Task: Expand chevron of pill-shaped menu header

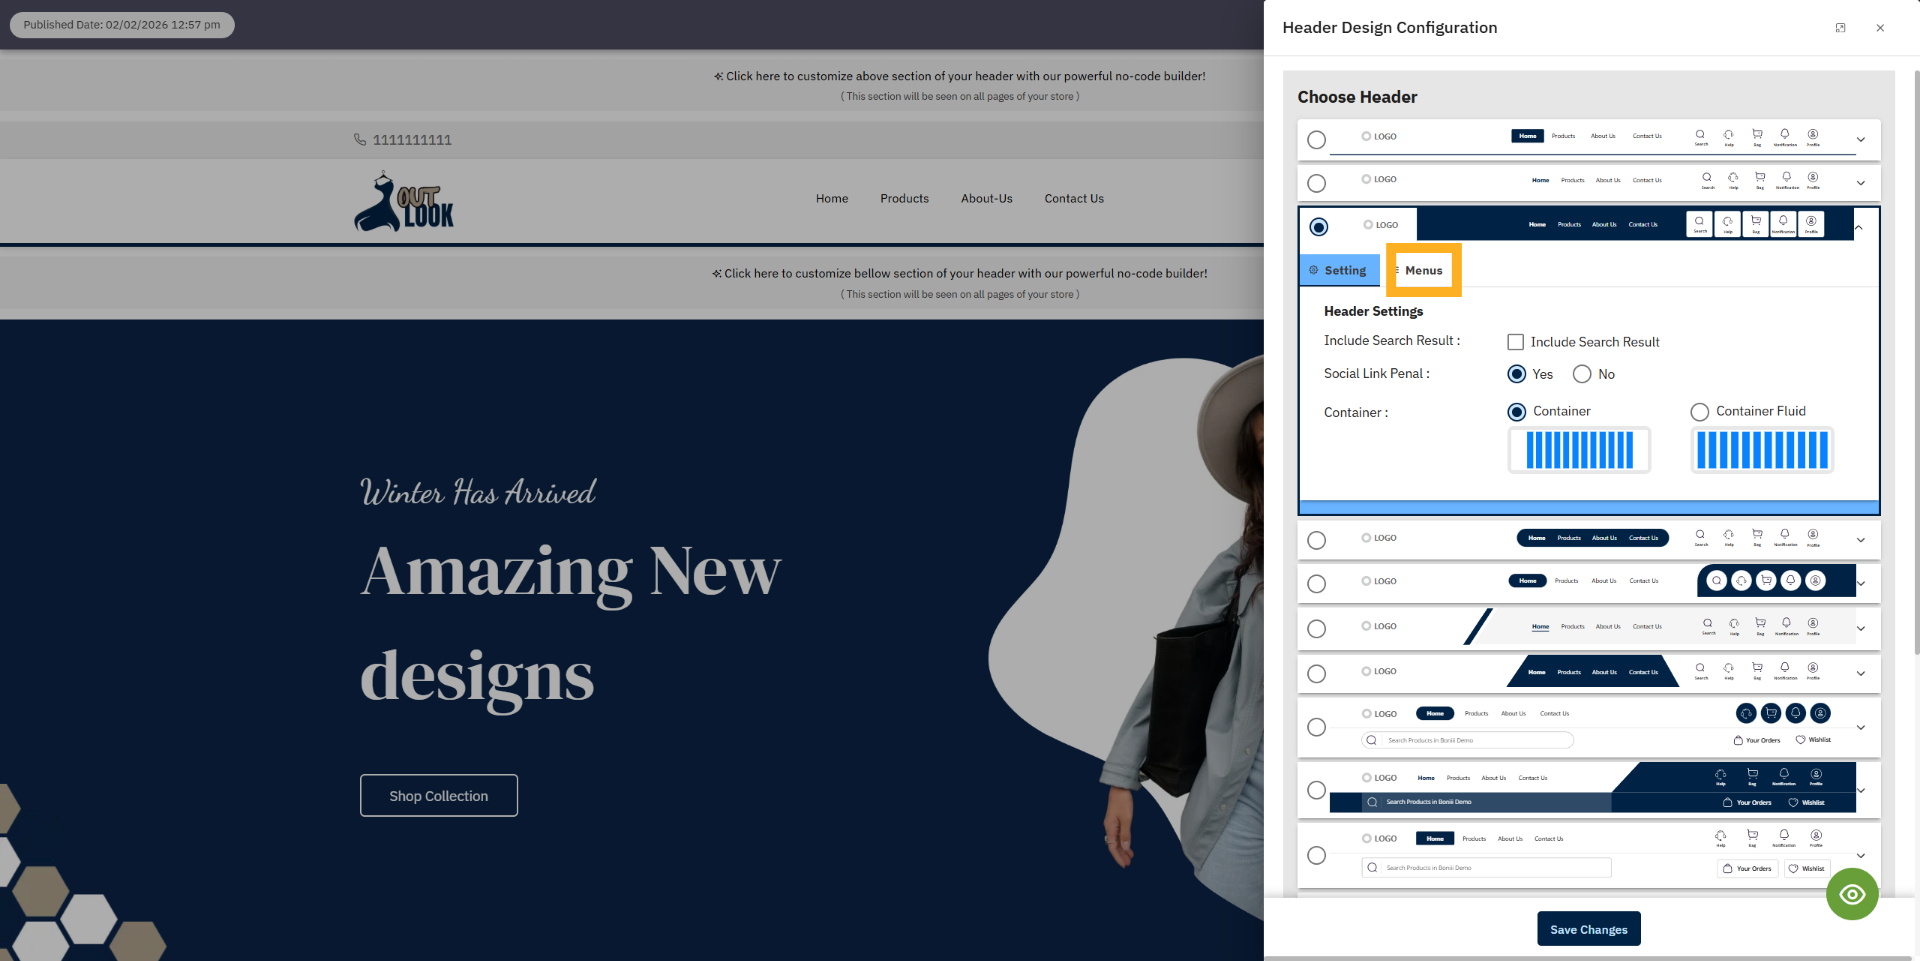Action: (1861, 540)
